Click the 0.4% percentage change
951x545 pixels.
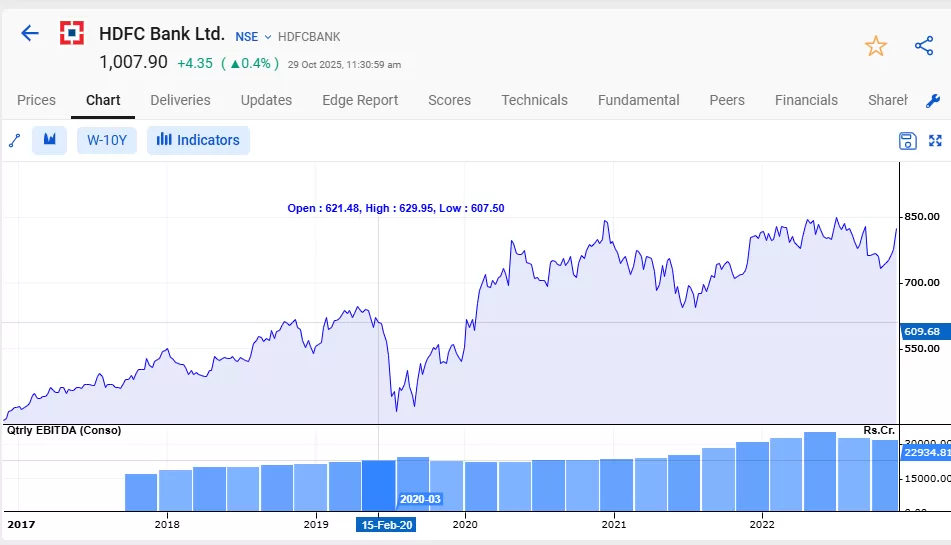(250, 64)
